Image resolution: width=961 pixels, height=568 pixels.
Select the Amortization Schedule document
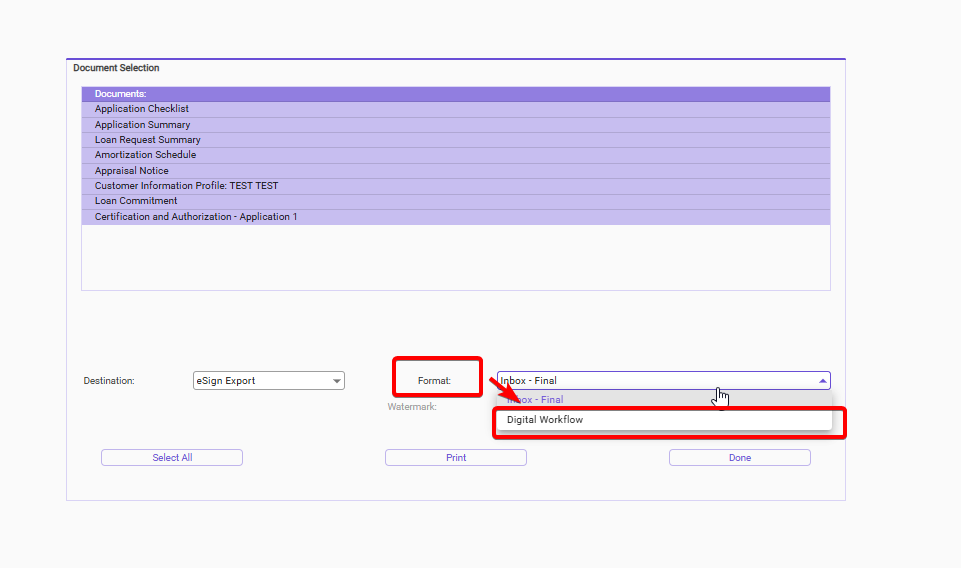(145, 155)
